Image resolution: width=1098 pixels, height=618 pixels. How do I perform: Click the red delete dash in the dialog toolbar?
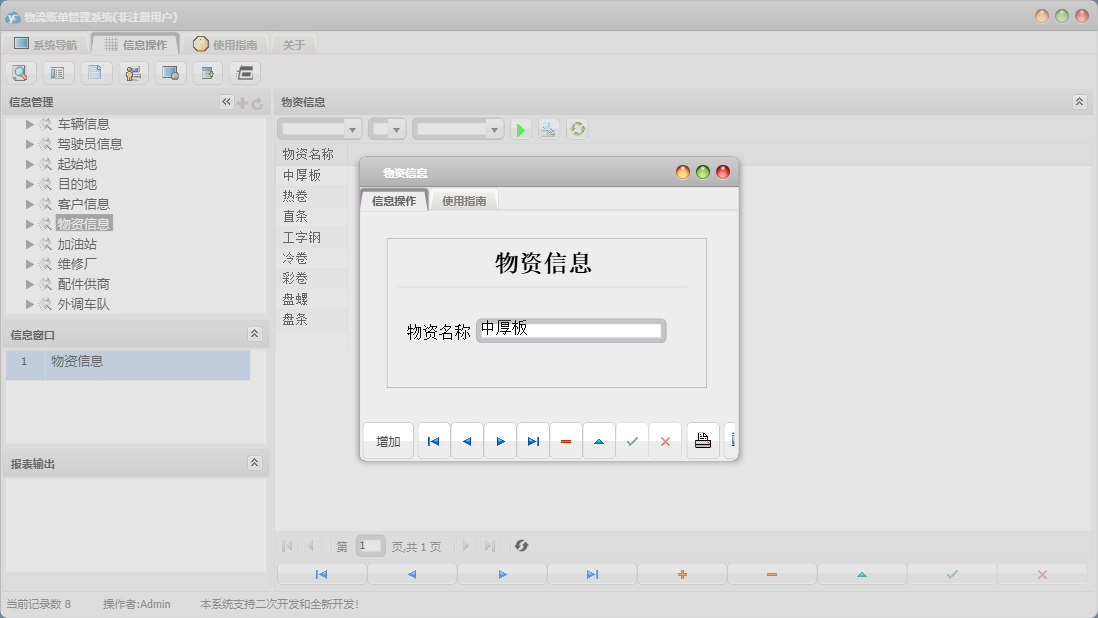(x=566, y=440)
